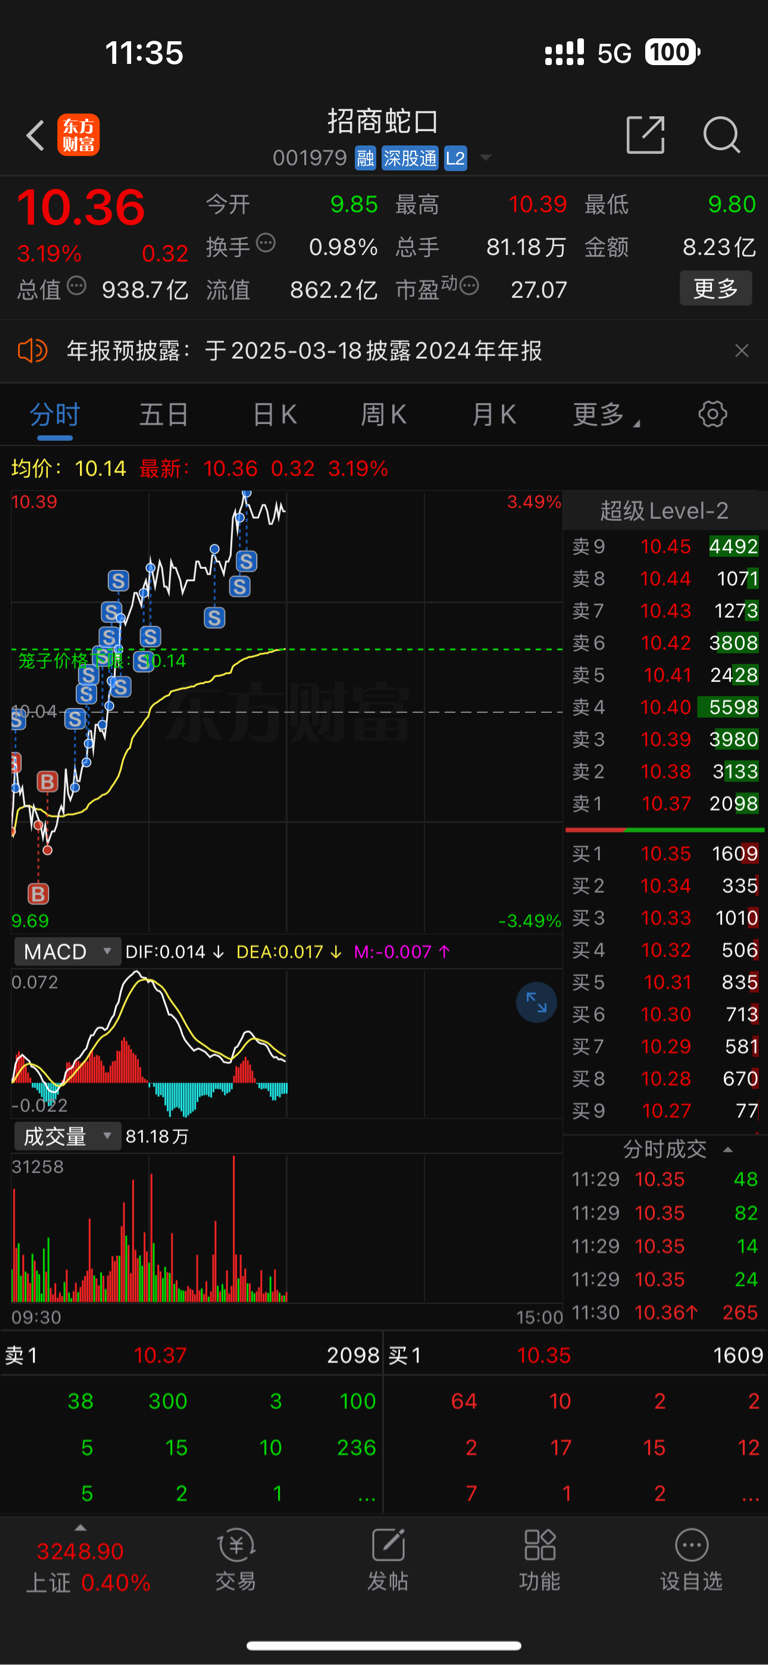Image resolution: width=768 pixels, height=1665 pixels.
Task: Open the 成交量 indicator dropdown
Action: tap(67, 1136)
